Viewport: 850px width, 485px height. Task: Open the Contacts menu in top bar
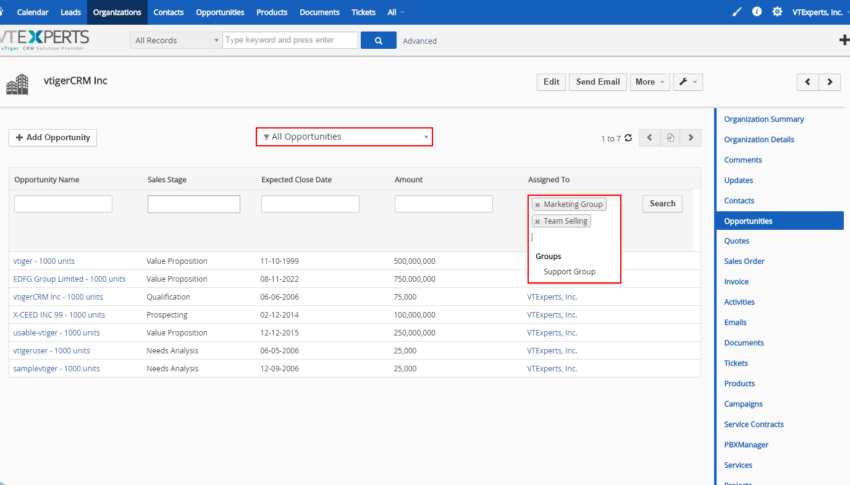[169, 12]
